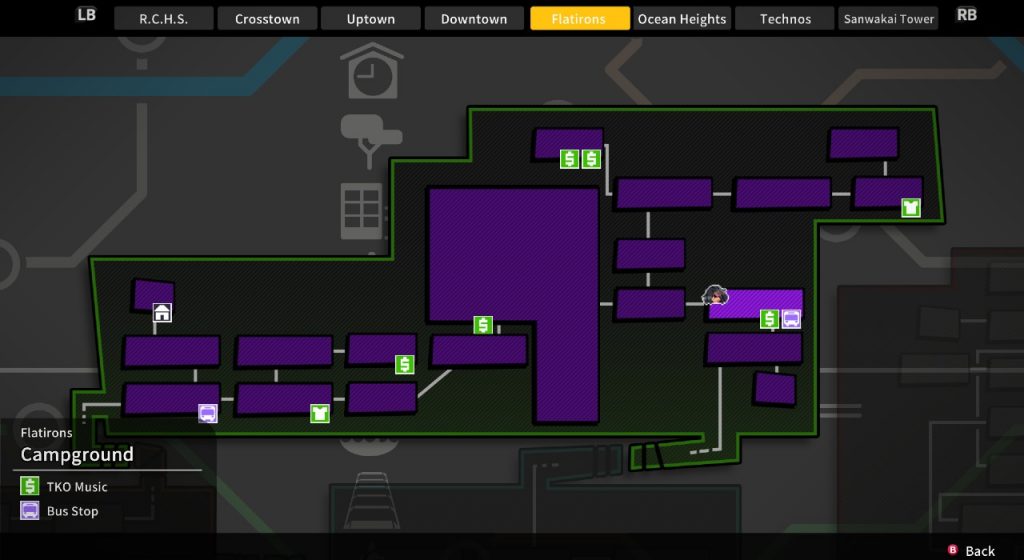The height and width of the screenshot is (560, 1024).
Task: Switch to the Technos tab
Action: tap(785, 19)
